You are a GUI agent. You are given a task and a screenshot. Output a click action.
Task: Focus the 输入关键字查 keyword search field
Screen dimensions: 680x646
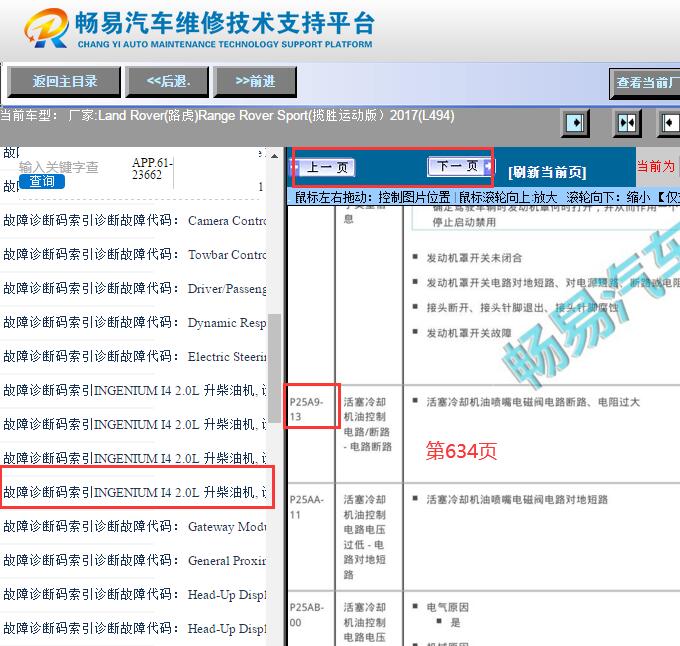59,167
